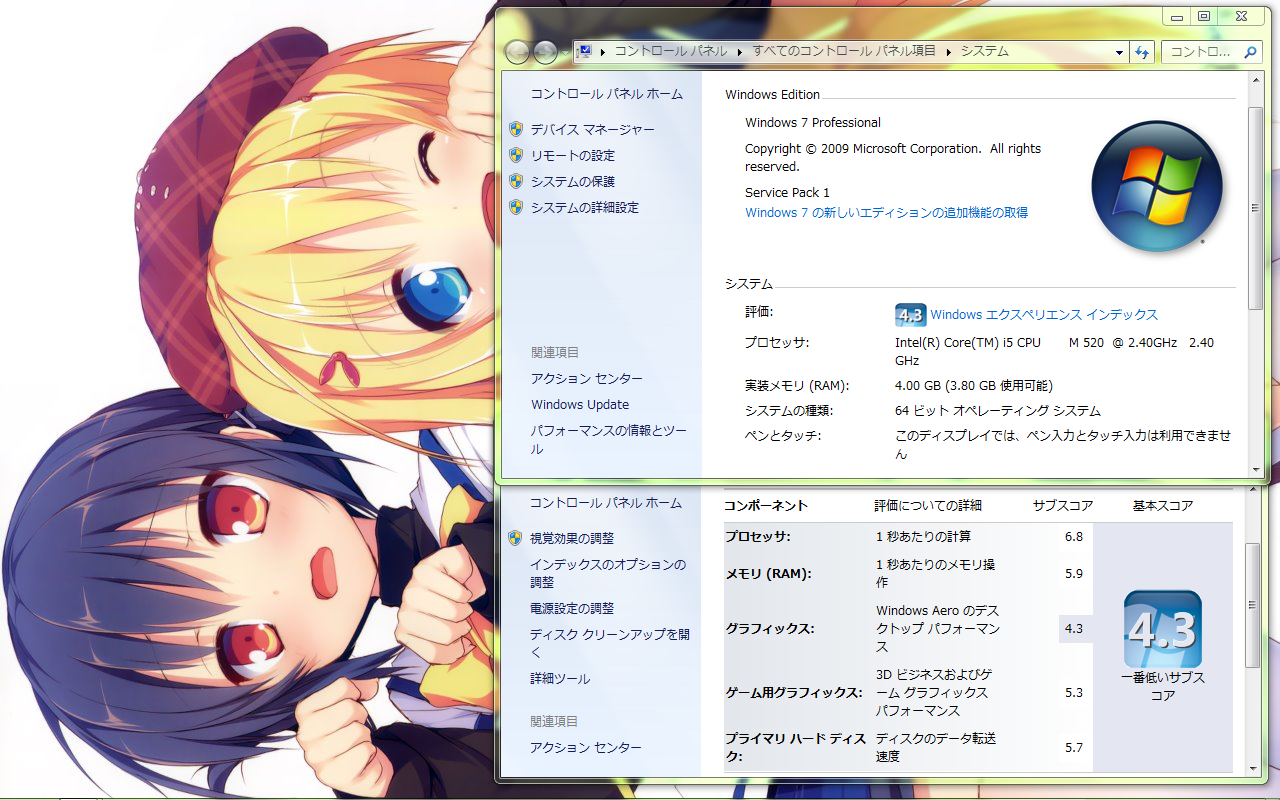The height and width of the screenshot is (800, 1280).
Task: Click the shield icon next to リモートの設定
Action: tap(516, 155)
